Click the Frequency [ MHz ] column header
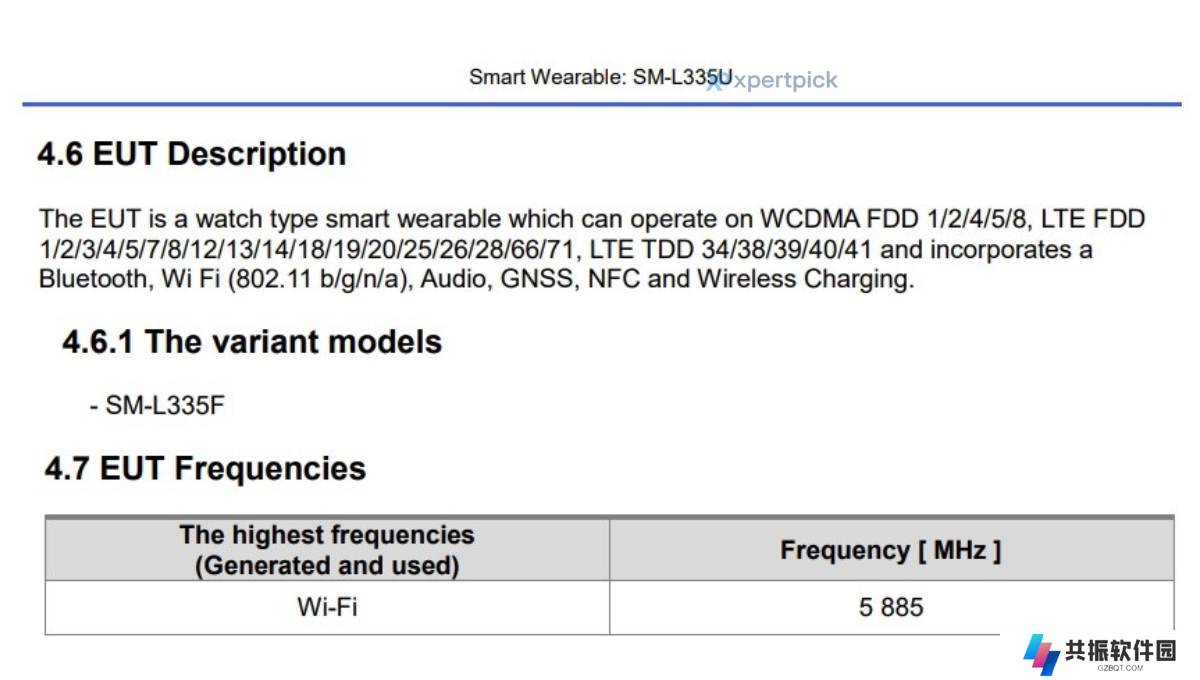The image size is (1200, 680). click(891, 550)
